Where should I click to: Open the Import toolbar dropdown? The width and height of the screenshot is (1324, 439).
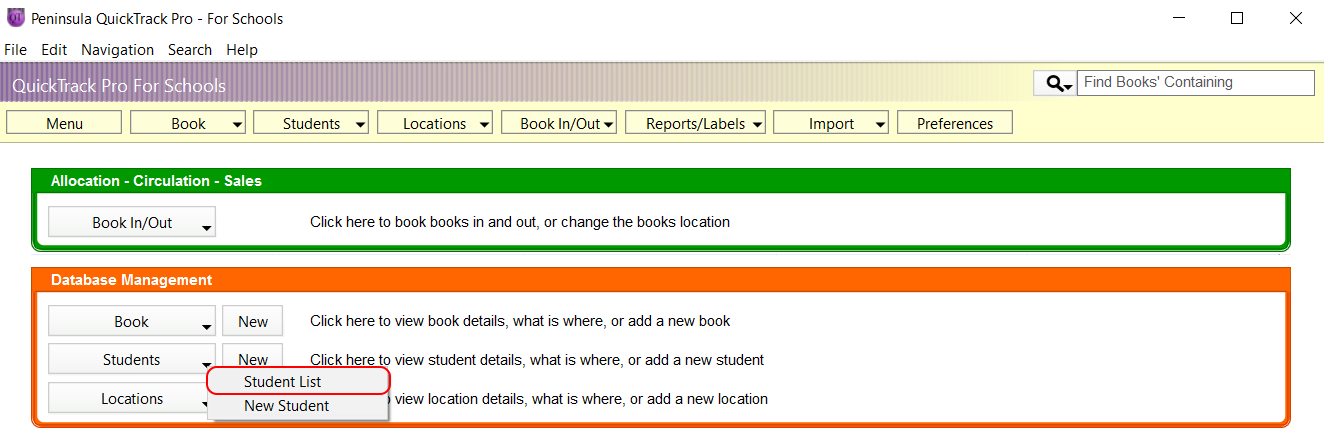pos(831,123)
